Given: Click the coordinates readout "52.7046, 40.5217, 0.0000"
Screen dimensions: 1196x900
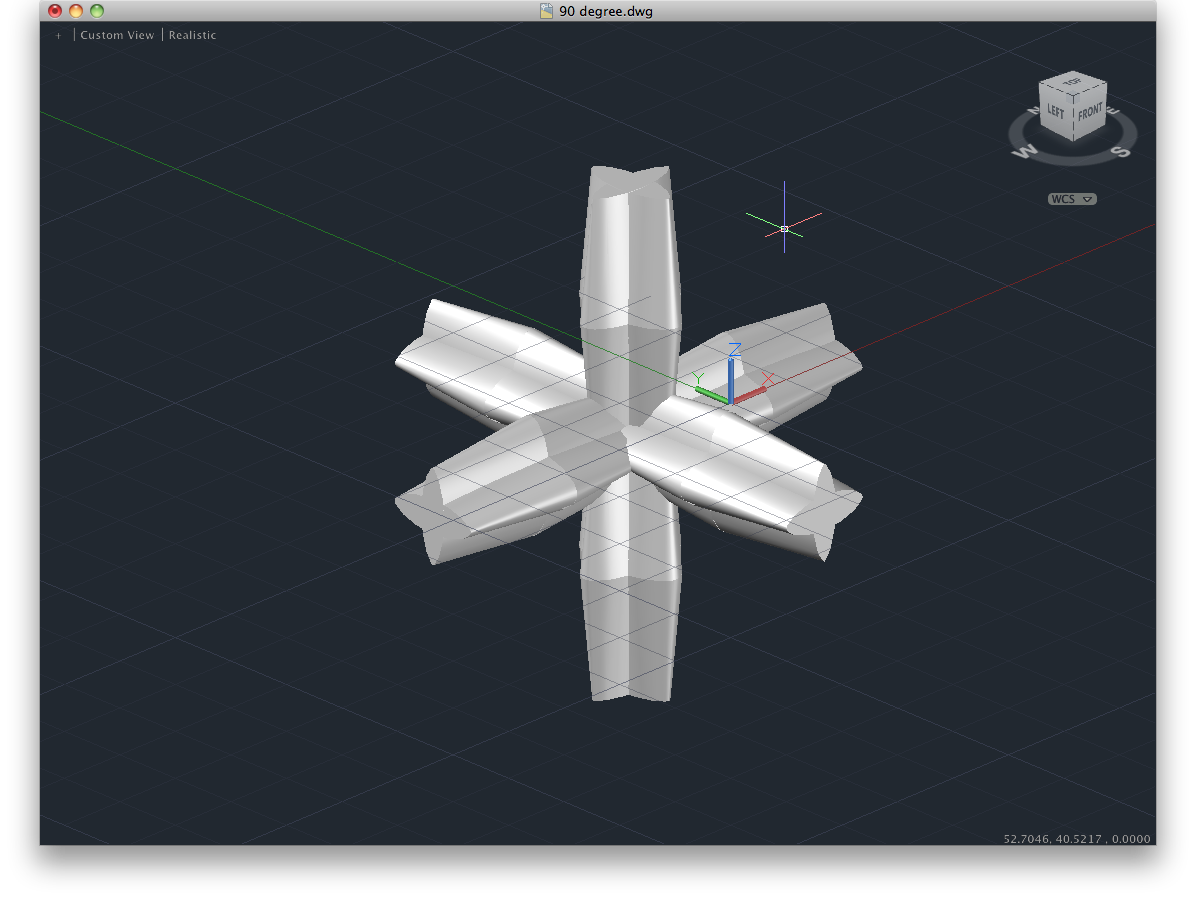Looking at the screenshot, I should click(1076, 838).
